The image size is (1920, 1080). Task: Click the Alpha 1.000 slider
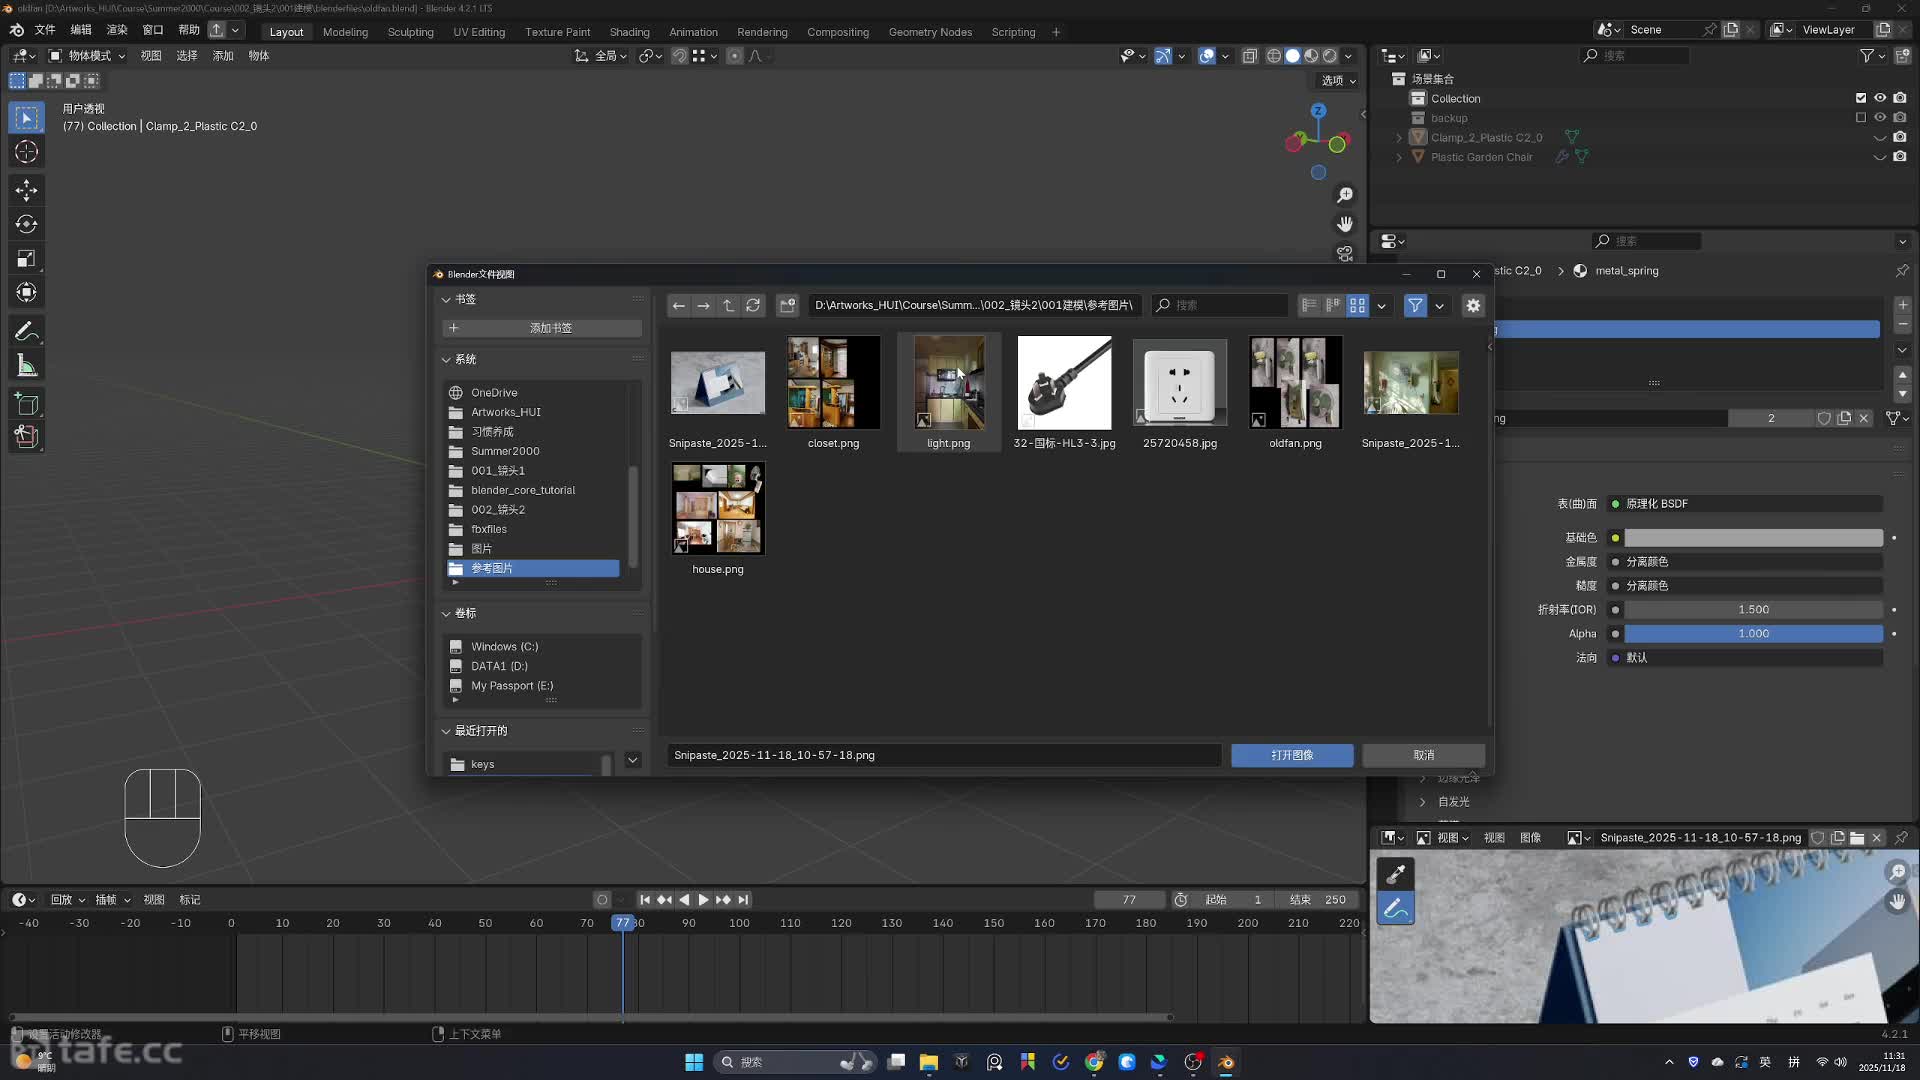[x=1752, y=634]
